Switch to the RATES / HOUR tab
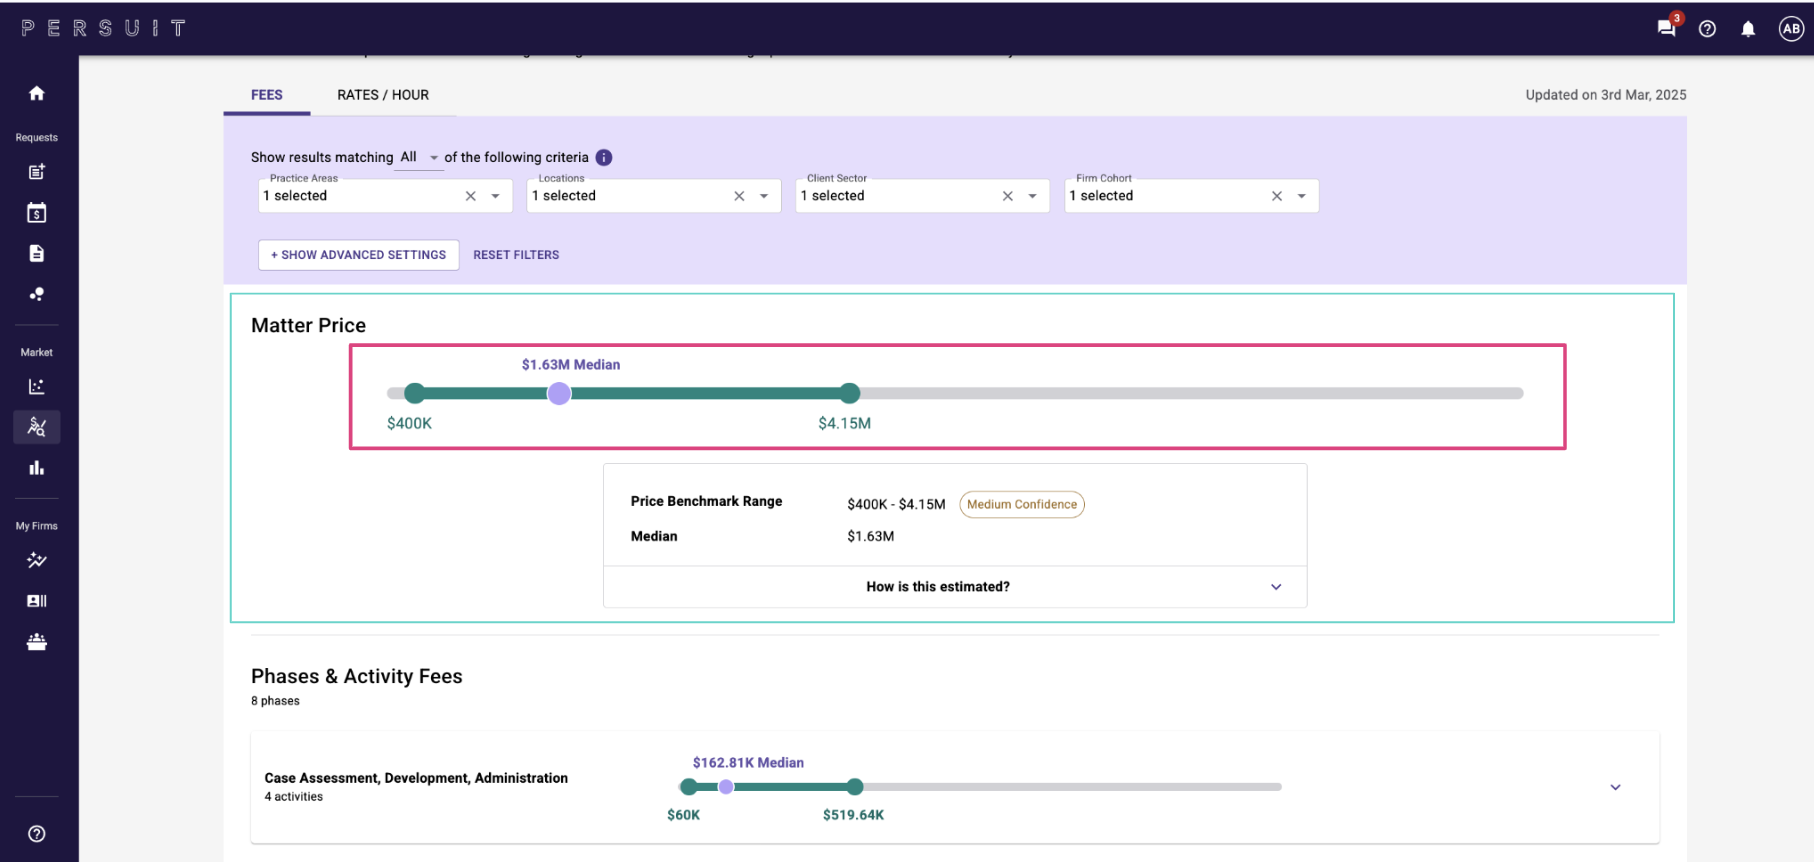 383,95
